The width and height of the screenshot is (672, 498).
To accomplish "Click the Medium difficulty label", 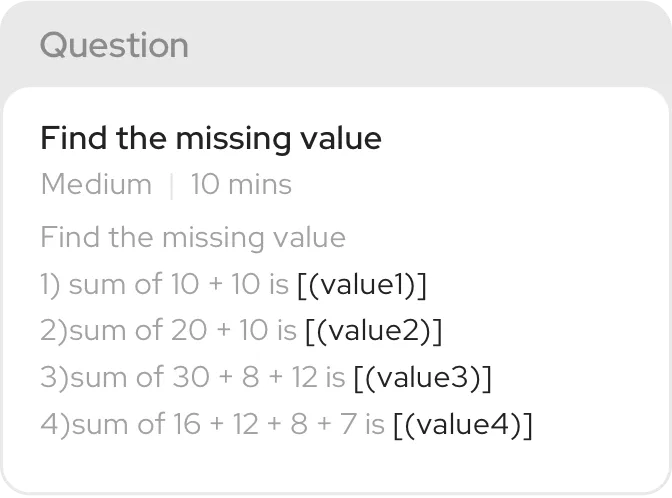I will [x=96, y=184].
